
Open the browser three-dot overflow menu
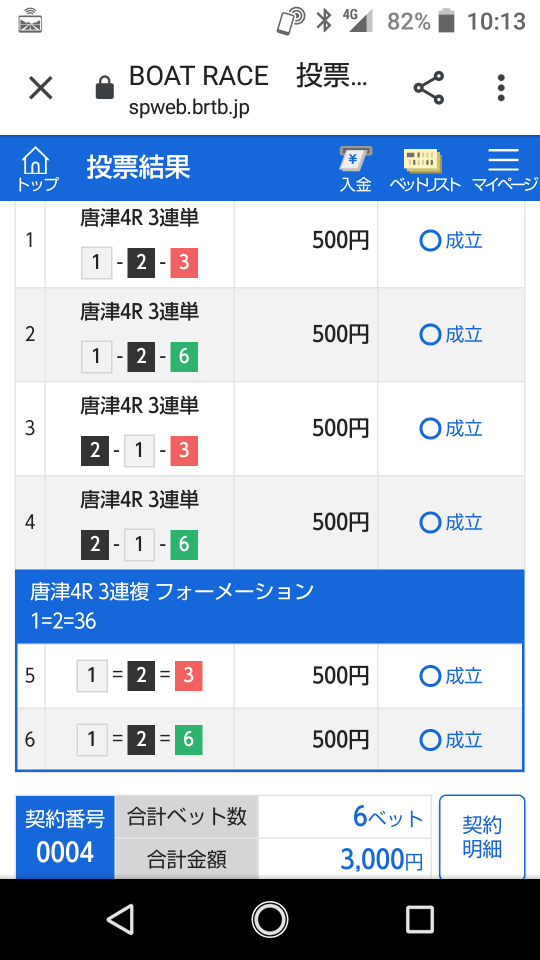pyautogui.click(x=501, y=88)
